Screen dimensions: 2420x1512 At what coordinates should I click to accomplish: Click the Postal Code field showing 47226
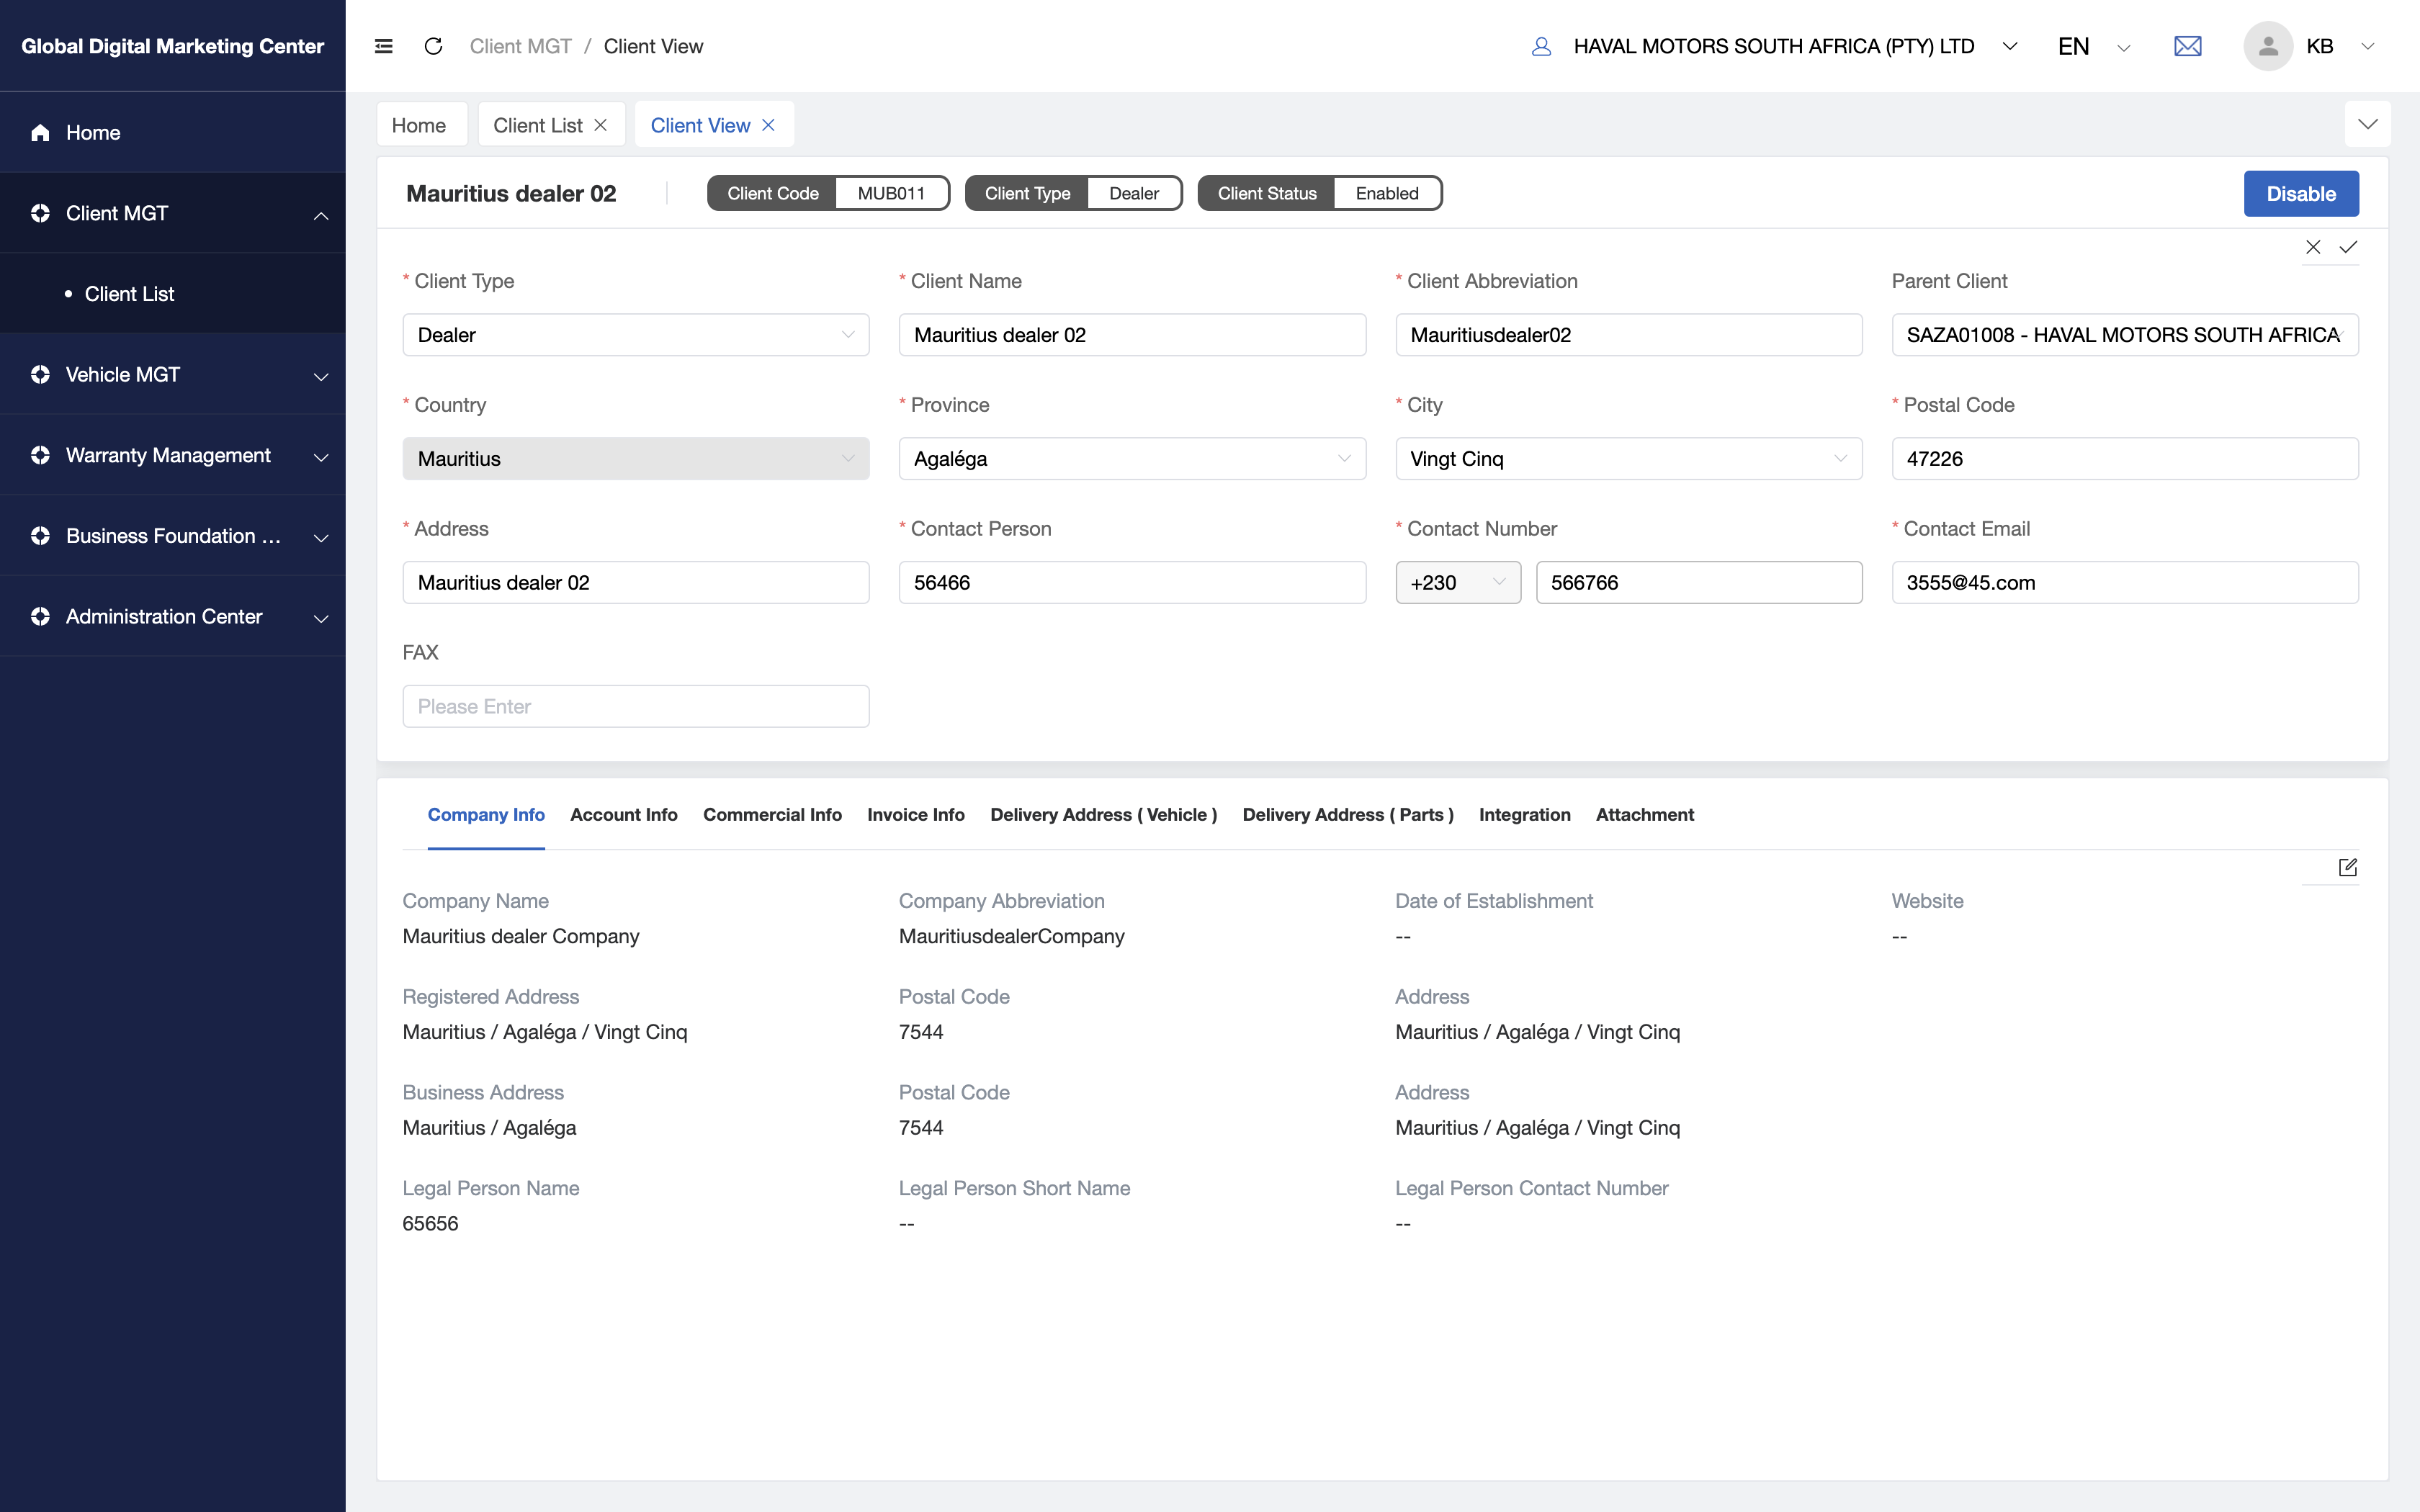click(2125, 459)
